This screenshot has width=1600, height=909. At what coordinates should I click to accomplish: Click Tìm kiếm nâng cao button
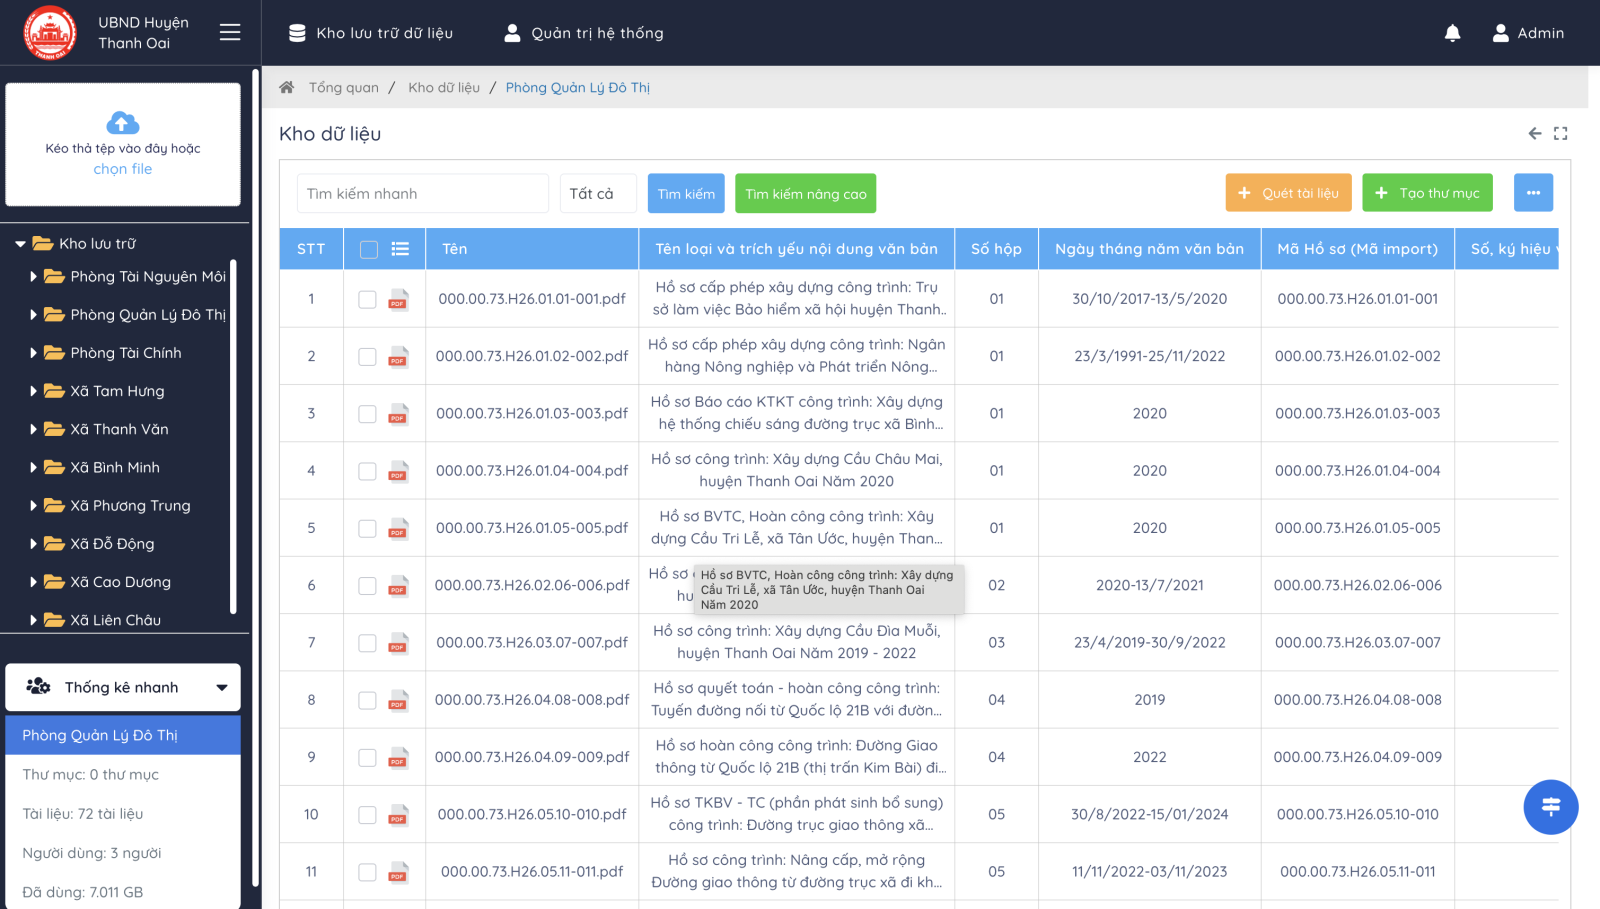[x=806, y=193]
